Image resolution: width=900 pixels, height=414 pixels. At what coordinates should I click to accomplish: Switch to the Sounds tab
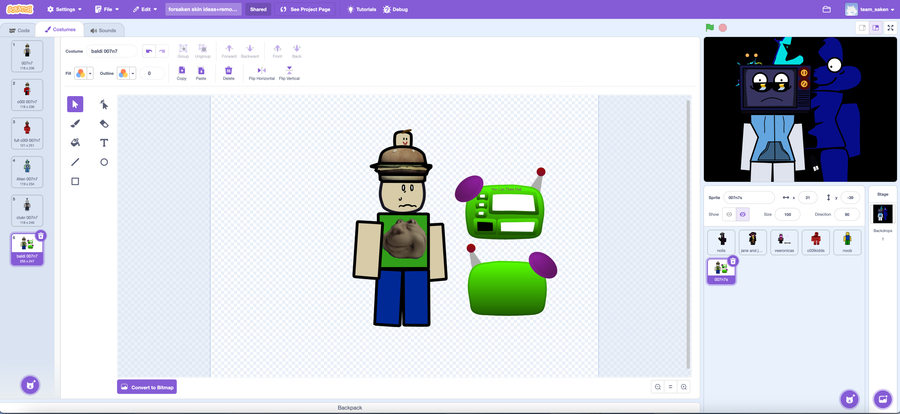[103, 30]
